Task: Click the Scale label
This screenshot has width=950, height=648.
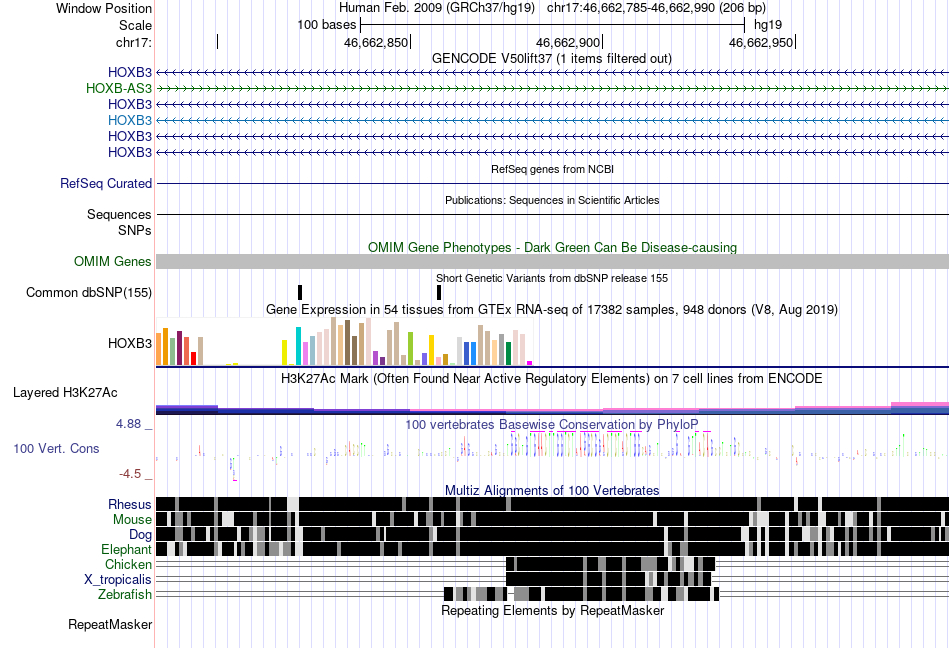Action: (x=136, y=25)
